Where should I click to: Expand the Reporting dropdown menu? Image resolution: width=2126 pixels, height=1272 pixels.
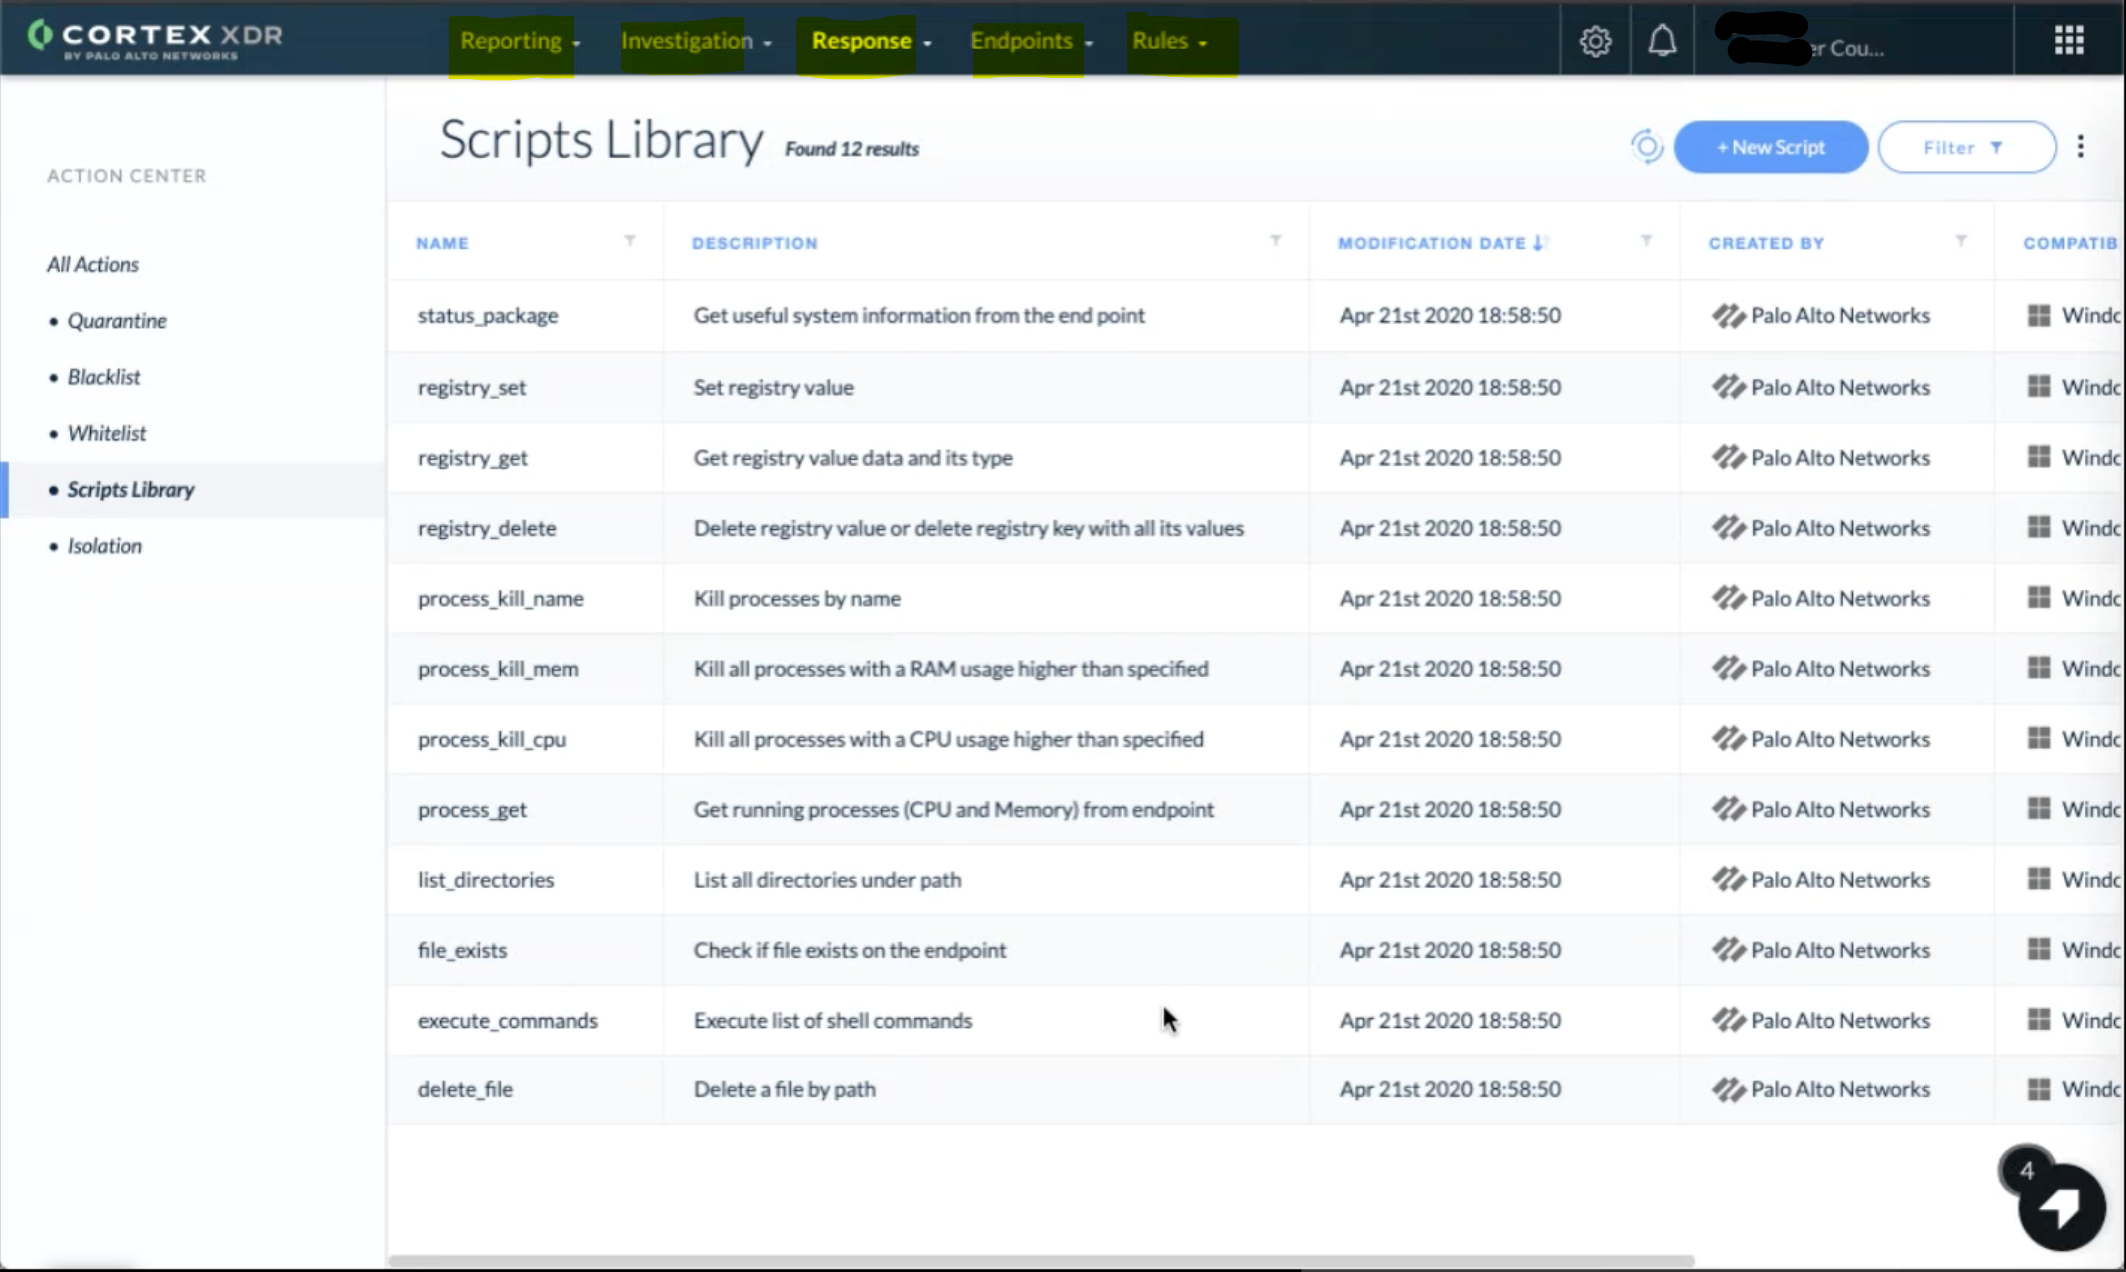click(x=518, y=41)
